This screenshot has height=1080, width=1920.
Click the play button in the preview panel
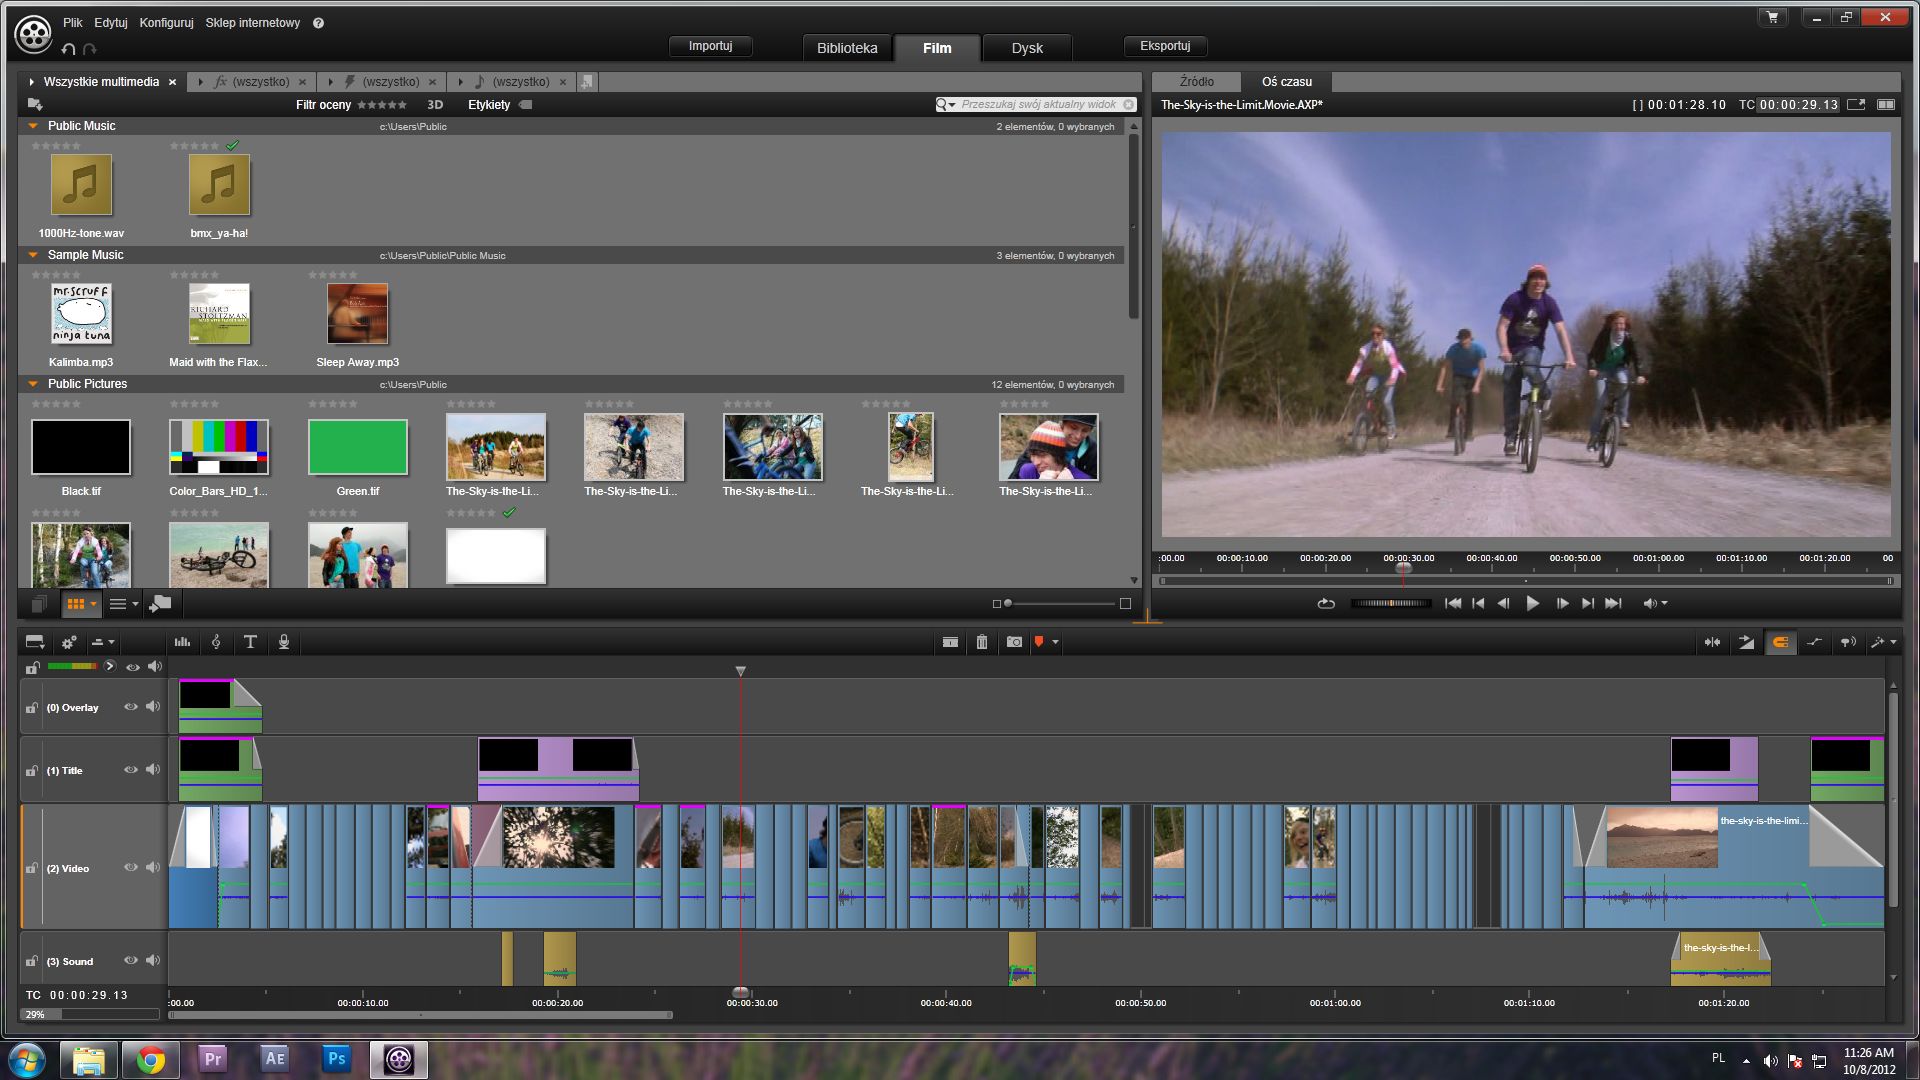tap(1530, 603)
